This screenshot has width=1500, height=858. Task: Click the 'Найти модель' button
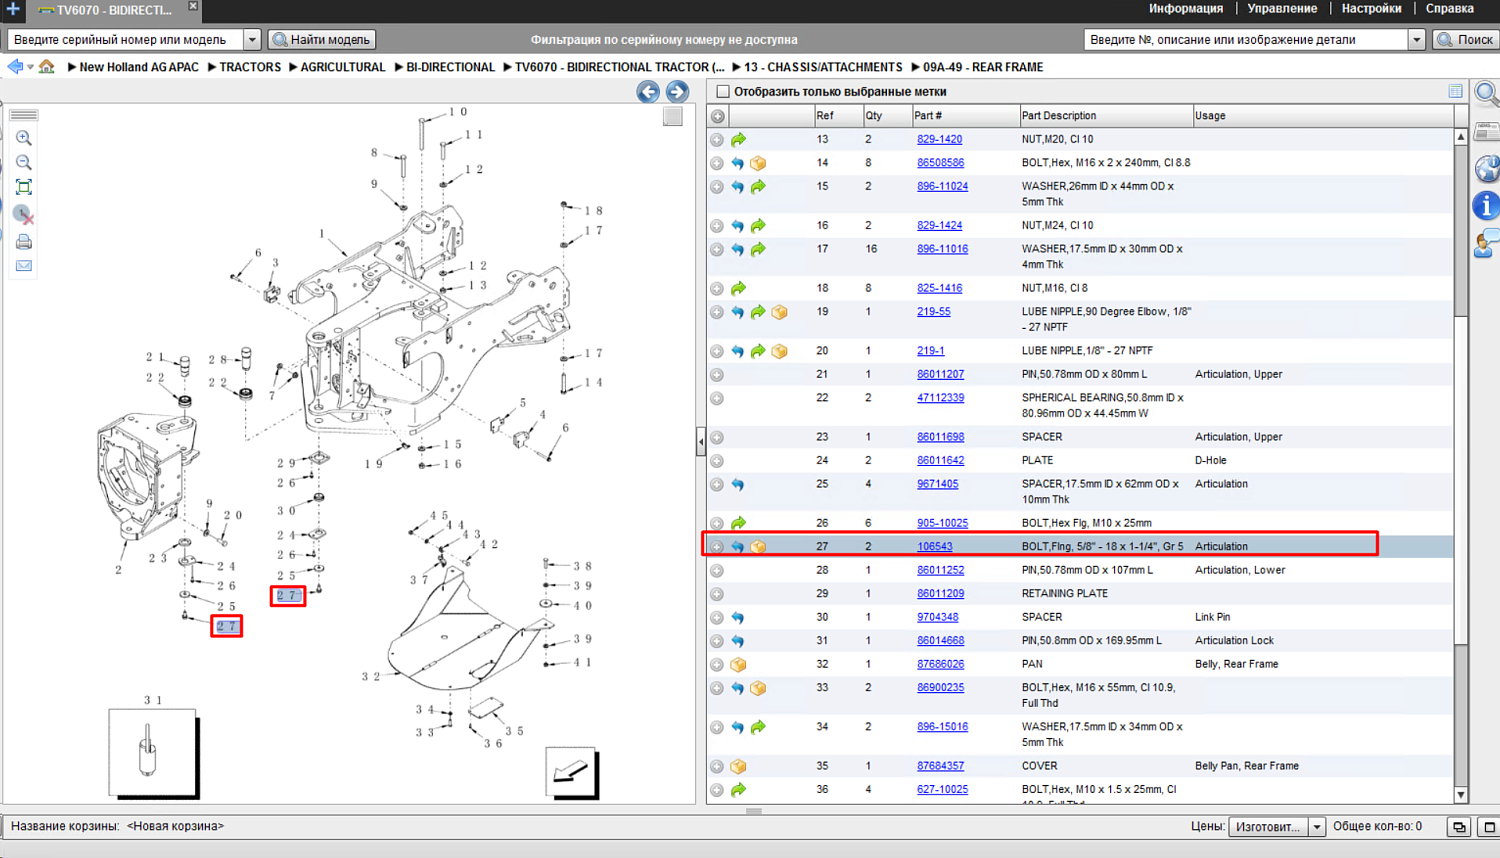click(x=322, y=40)
